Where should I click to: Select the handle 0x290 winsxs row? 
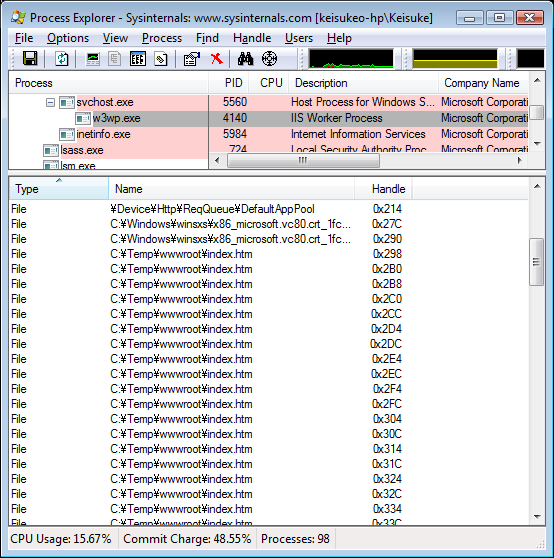point(269,239)
